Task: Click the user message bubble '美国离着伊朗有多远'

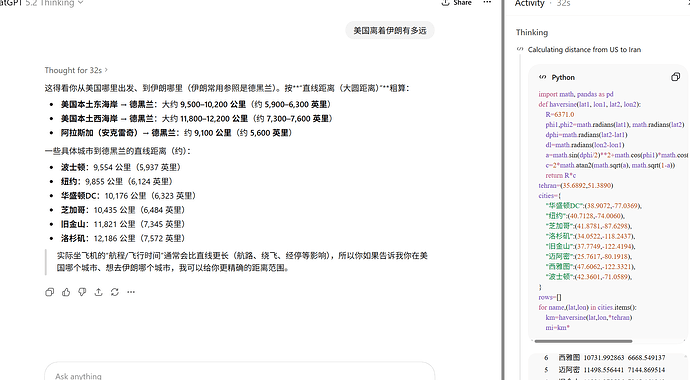Action: (x=390, y=30)
